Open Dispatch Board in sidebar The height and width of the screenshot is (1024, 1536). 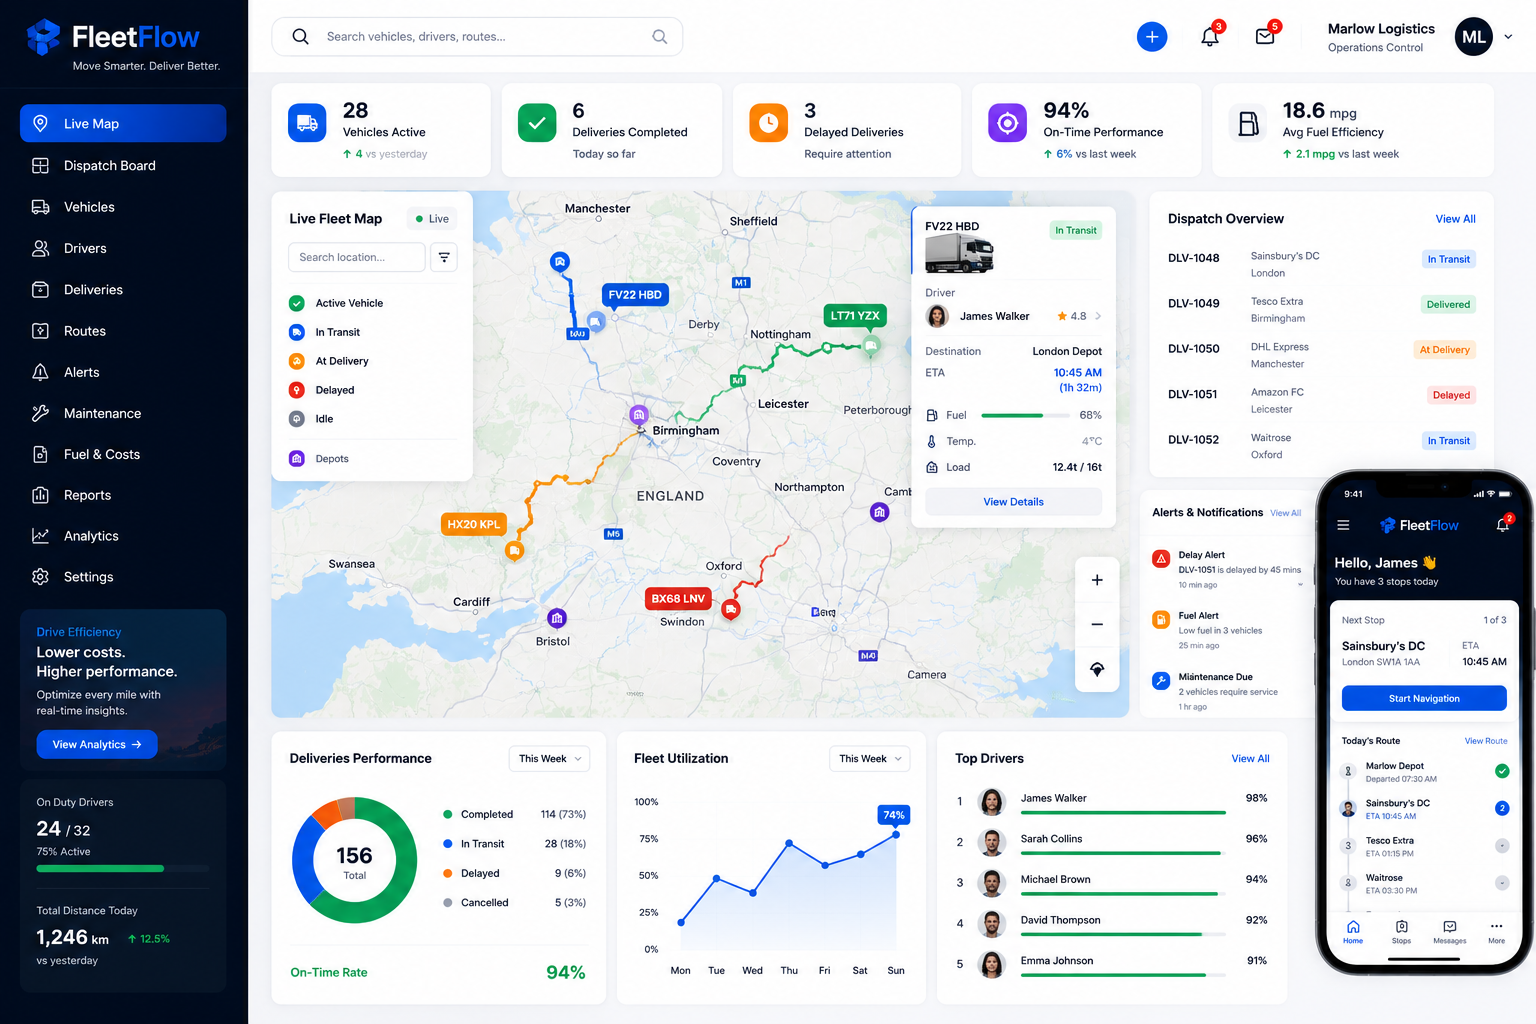click(x=123, y=165)
